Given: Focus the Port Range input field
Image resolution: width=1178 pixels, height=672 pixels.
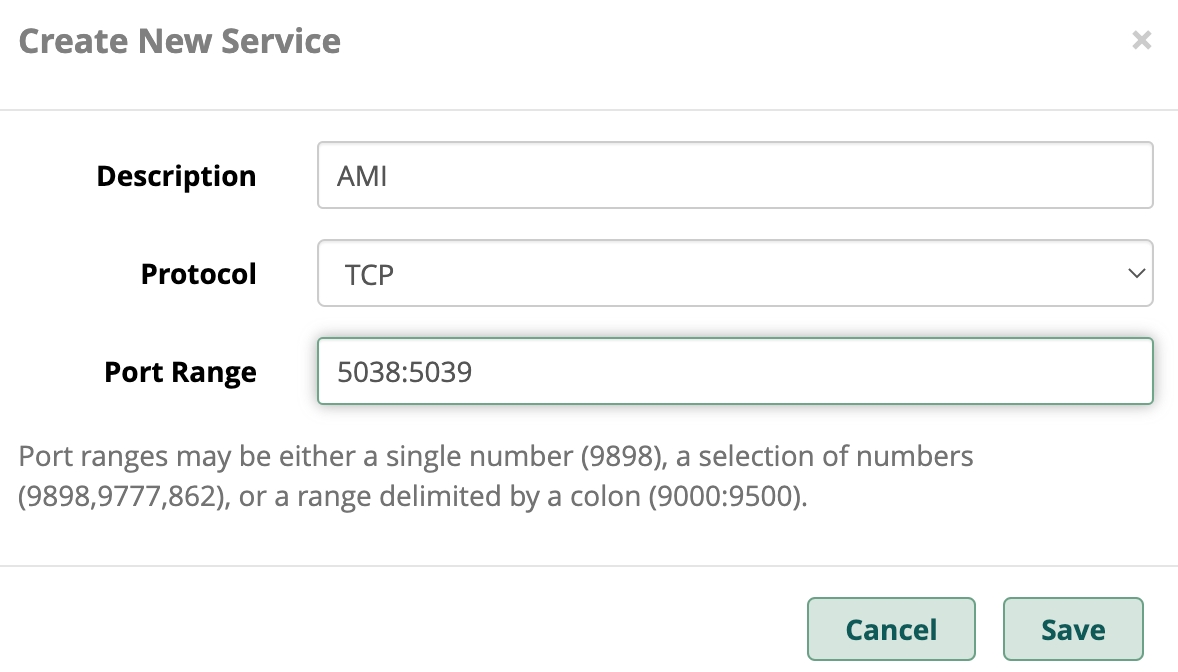Looking at the screenshot, I should 735,371.
